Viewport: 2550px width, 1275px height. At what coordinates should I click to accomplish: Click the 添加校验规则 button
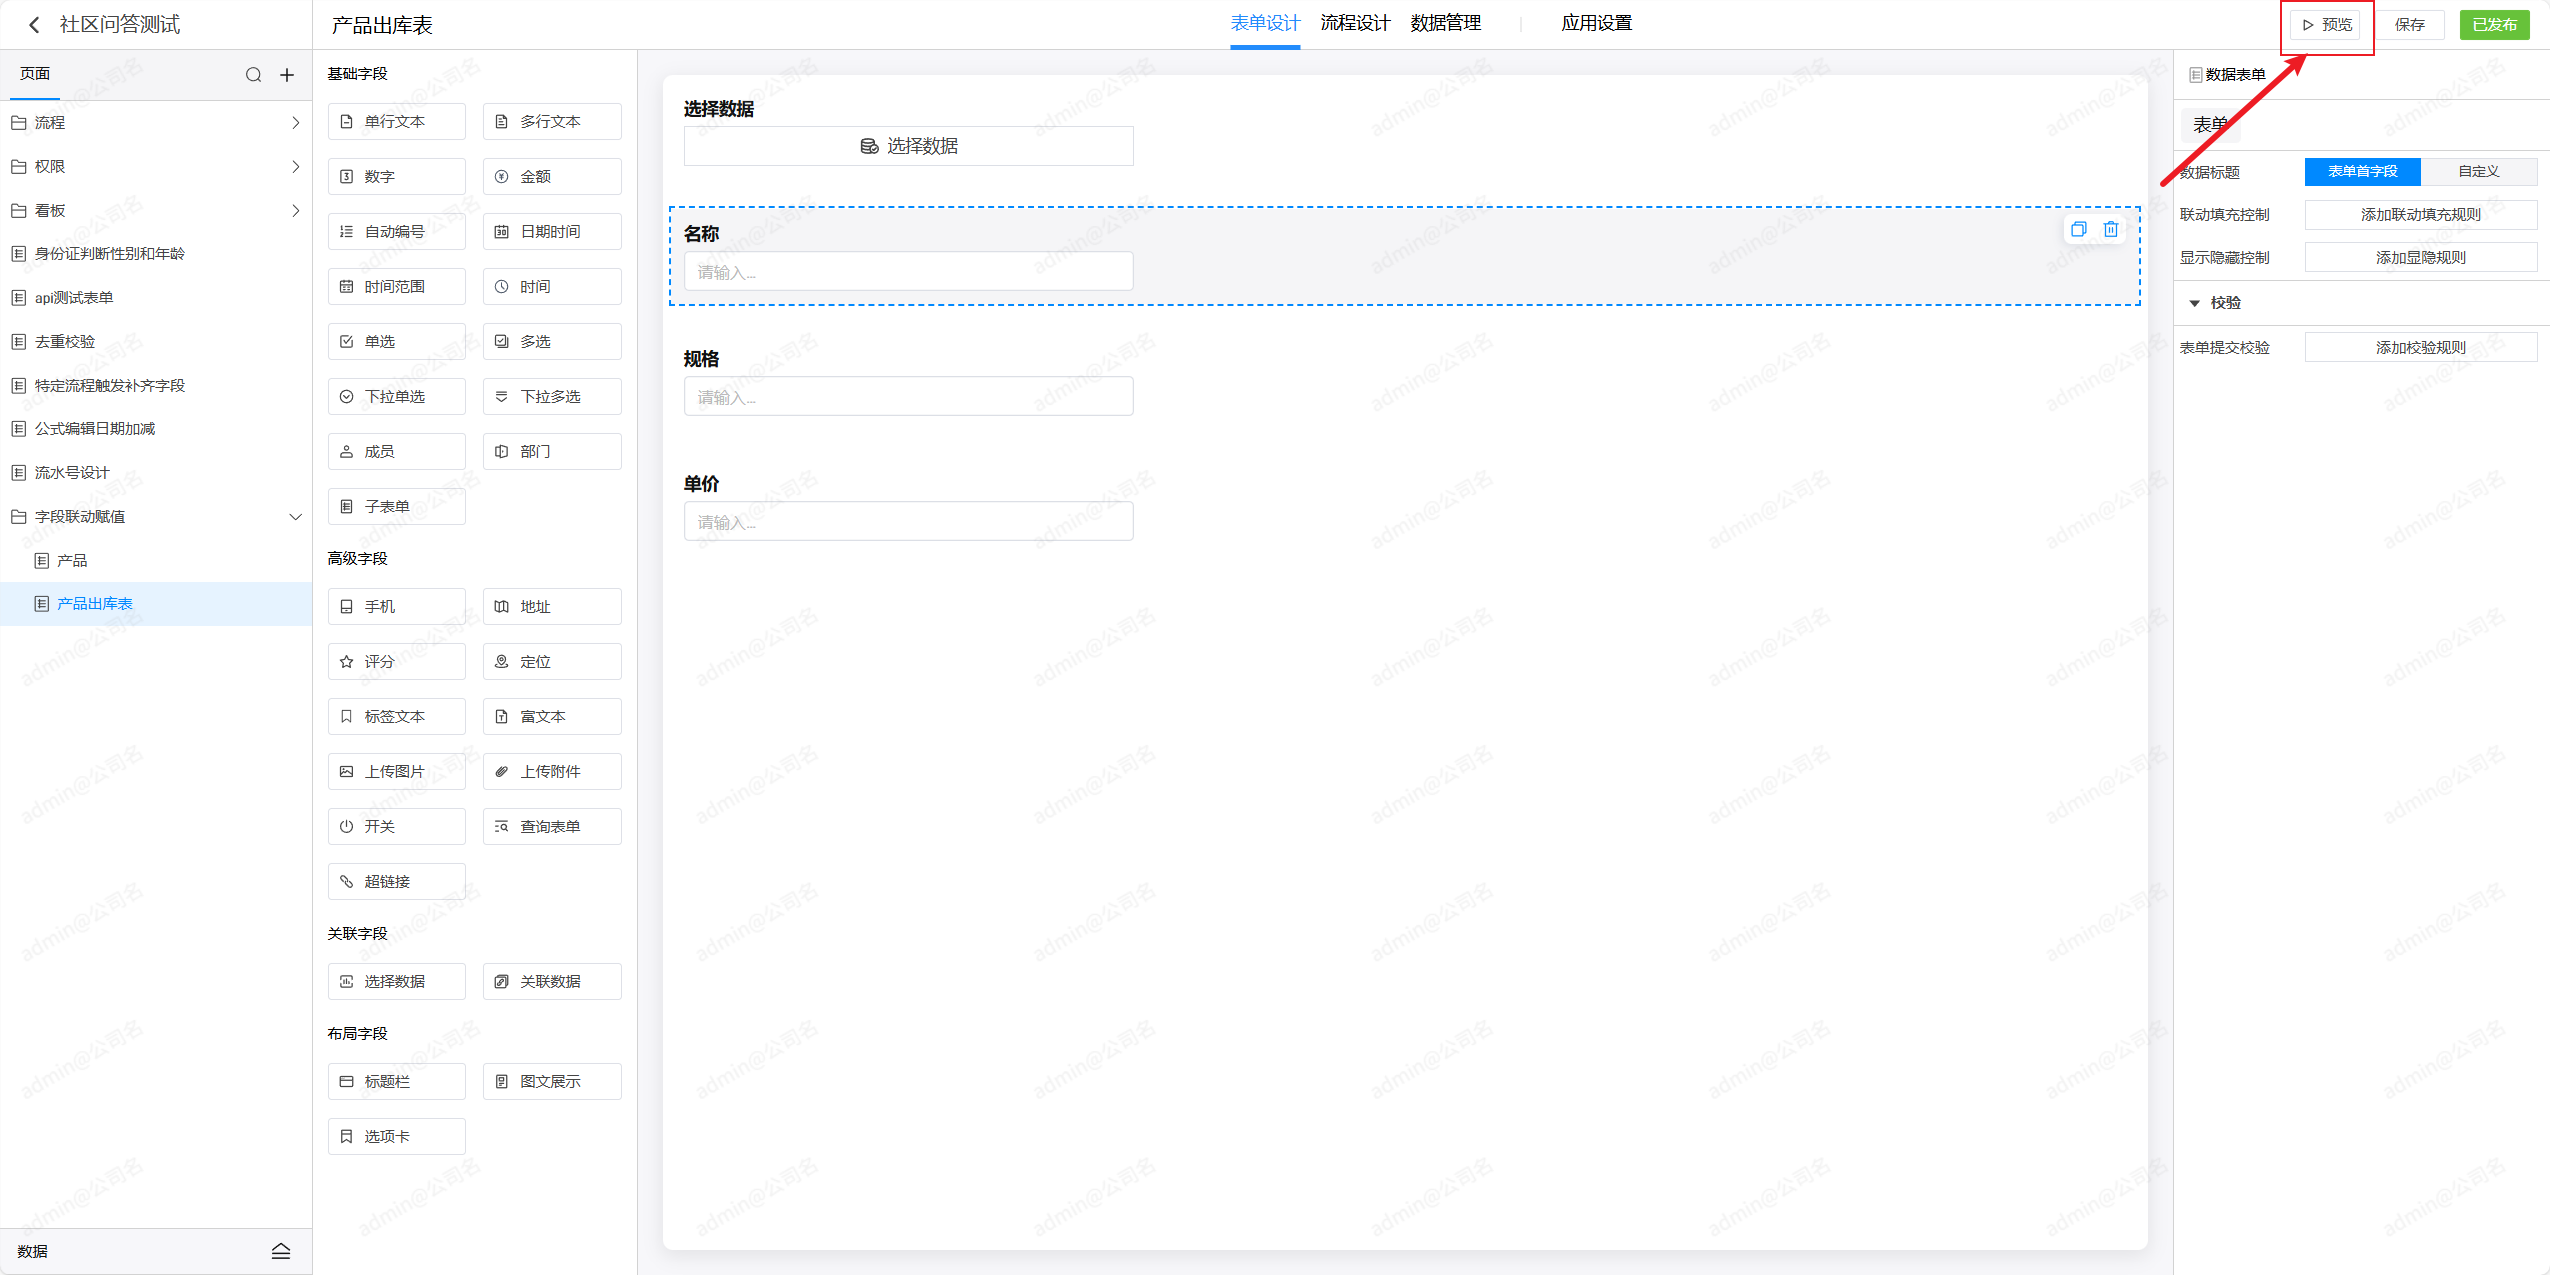click(2420, 347)
